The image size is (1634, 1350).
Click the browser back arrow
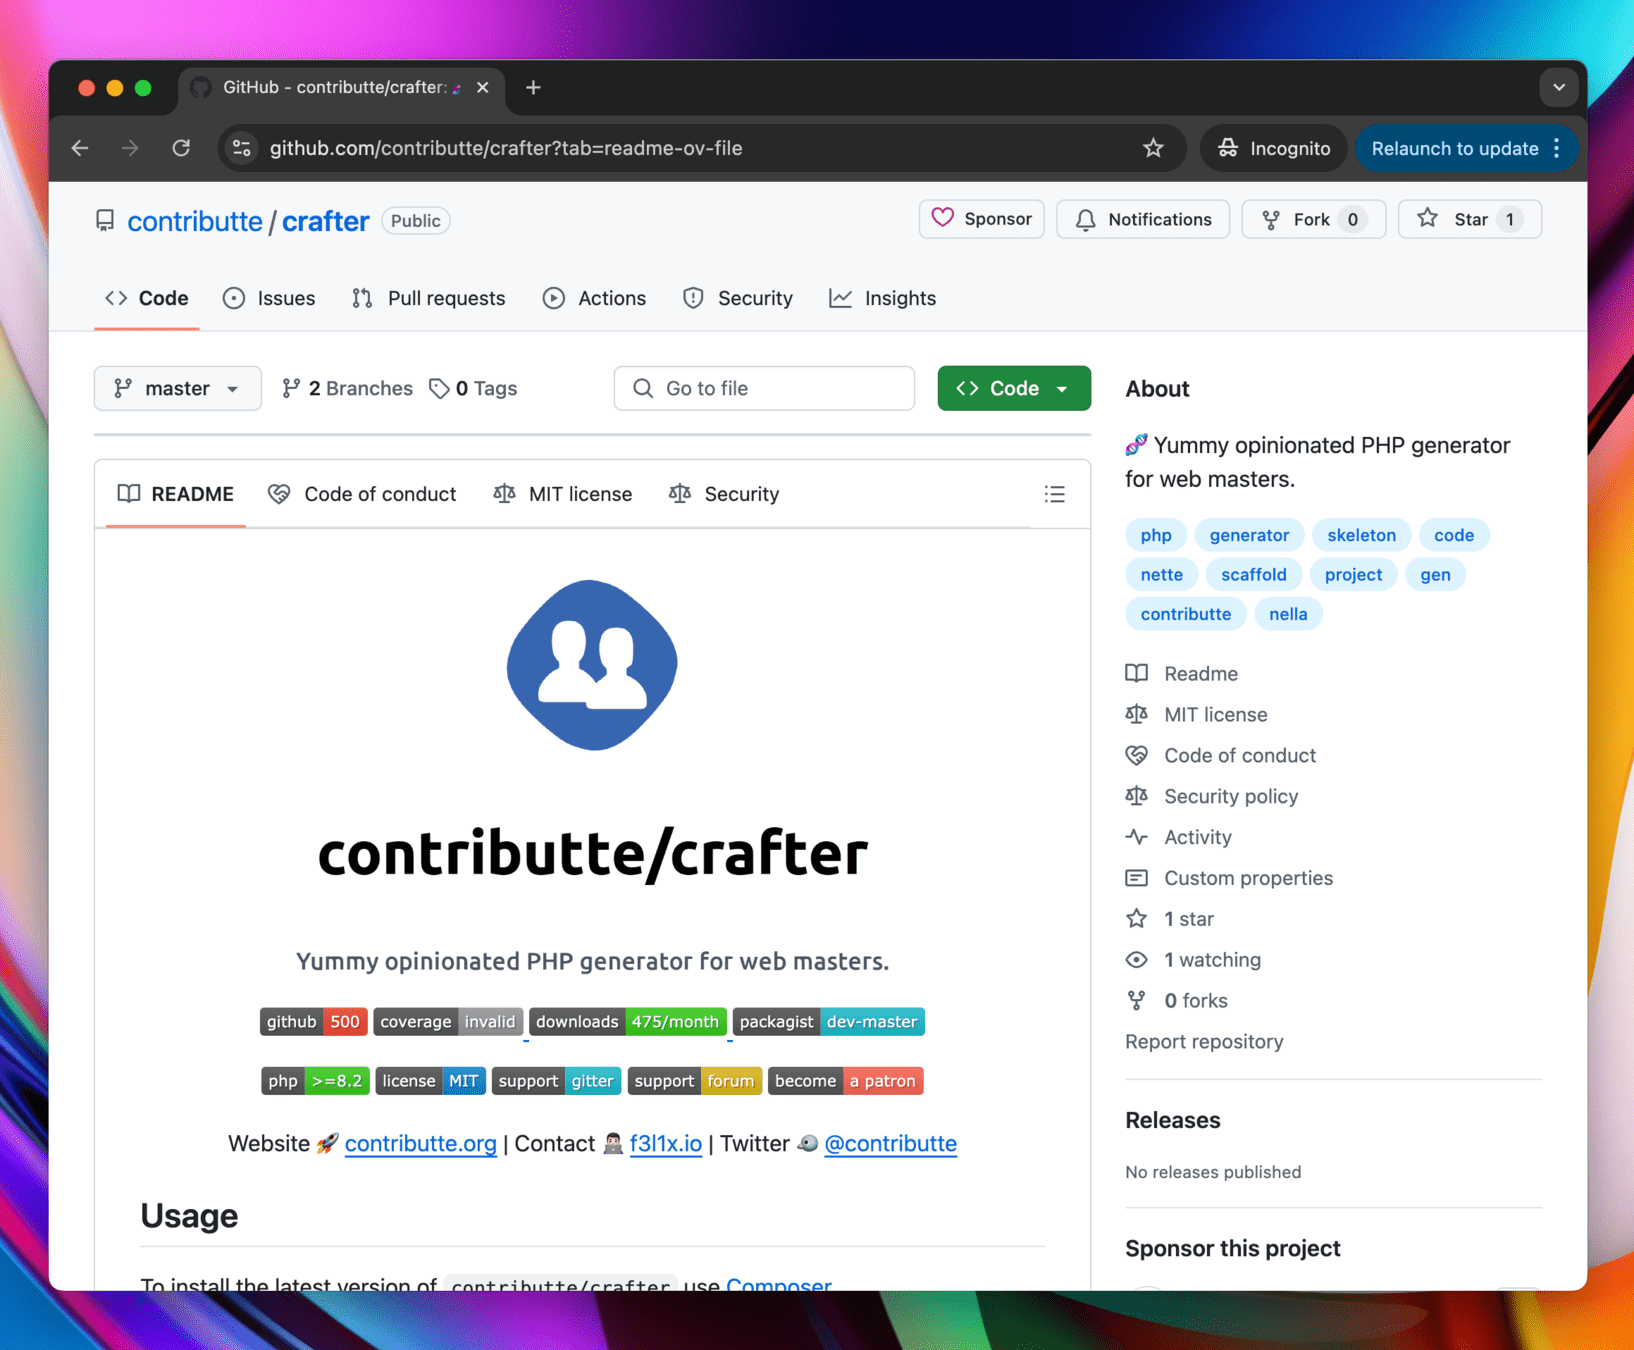[80, 148]
